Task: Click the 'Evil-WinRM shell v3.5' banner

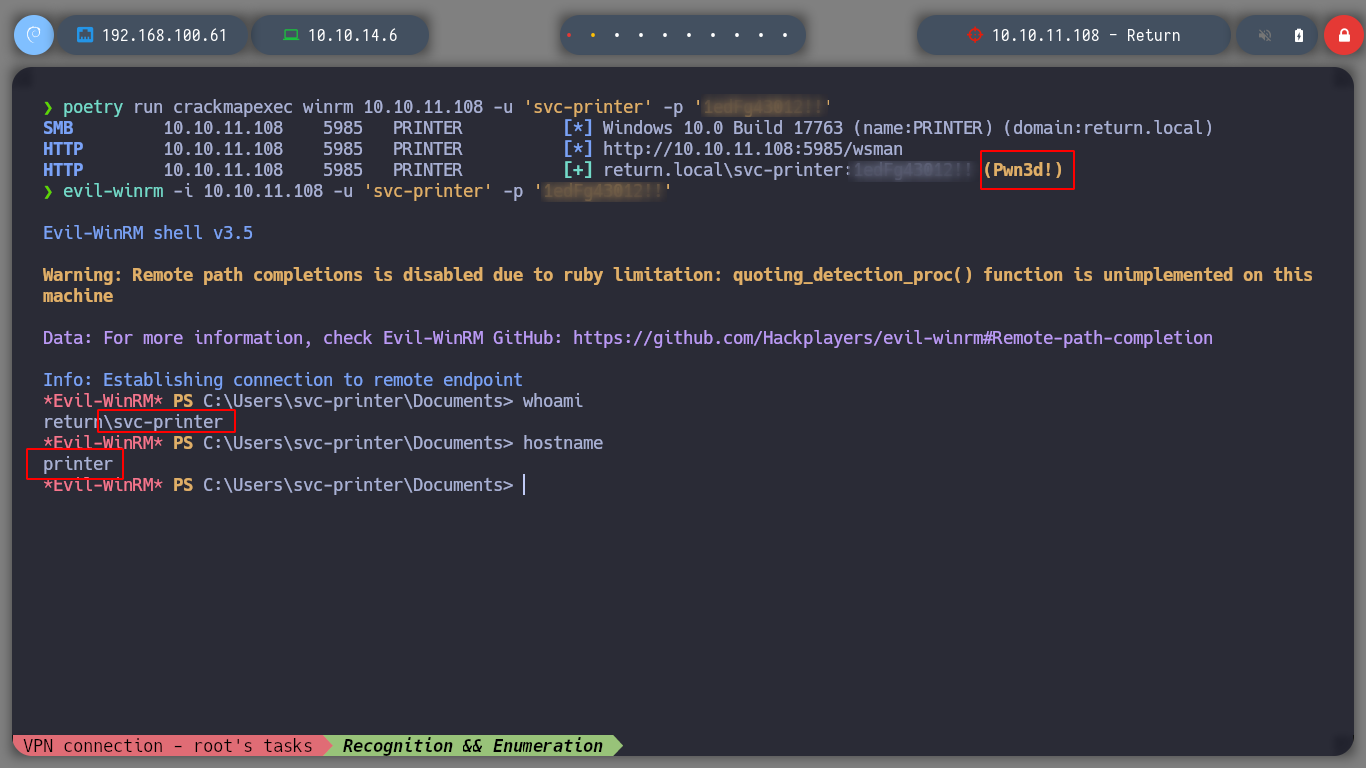Action: coord(148,233)
